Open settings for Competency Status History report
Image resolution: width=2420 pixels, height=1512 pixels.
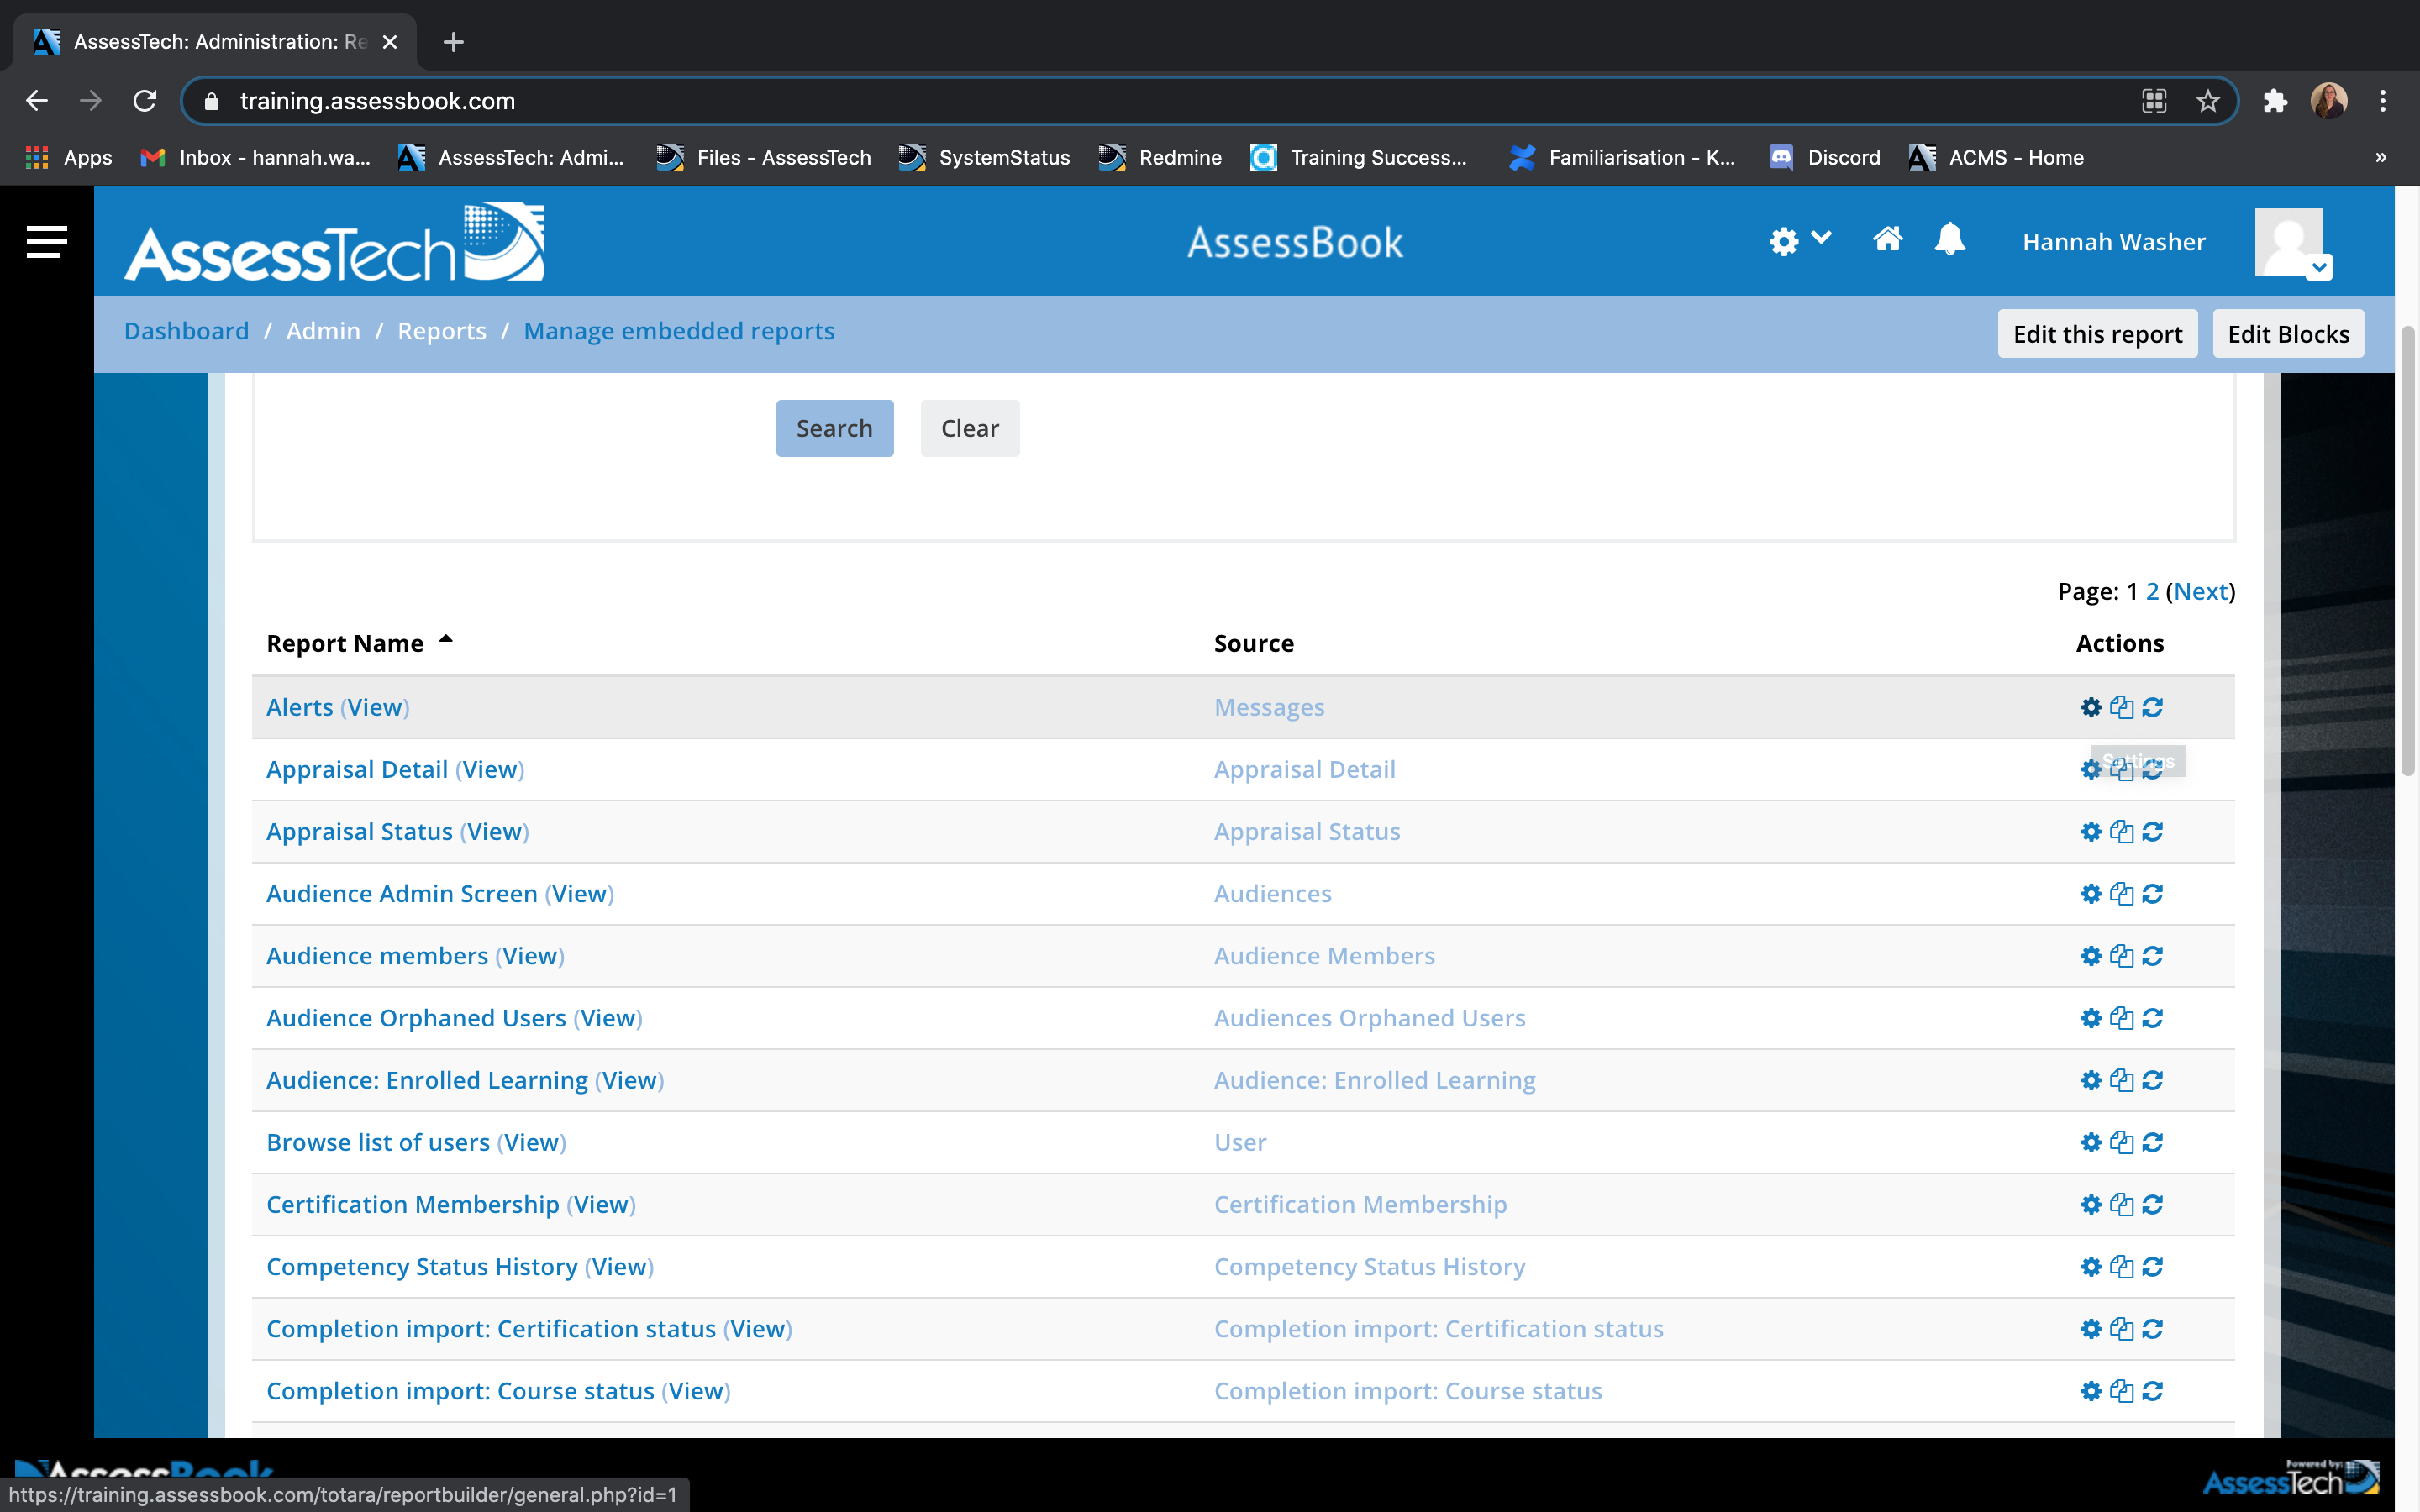(2091, 1266)
